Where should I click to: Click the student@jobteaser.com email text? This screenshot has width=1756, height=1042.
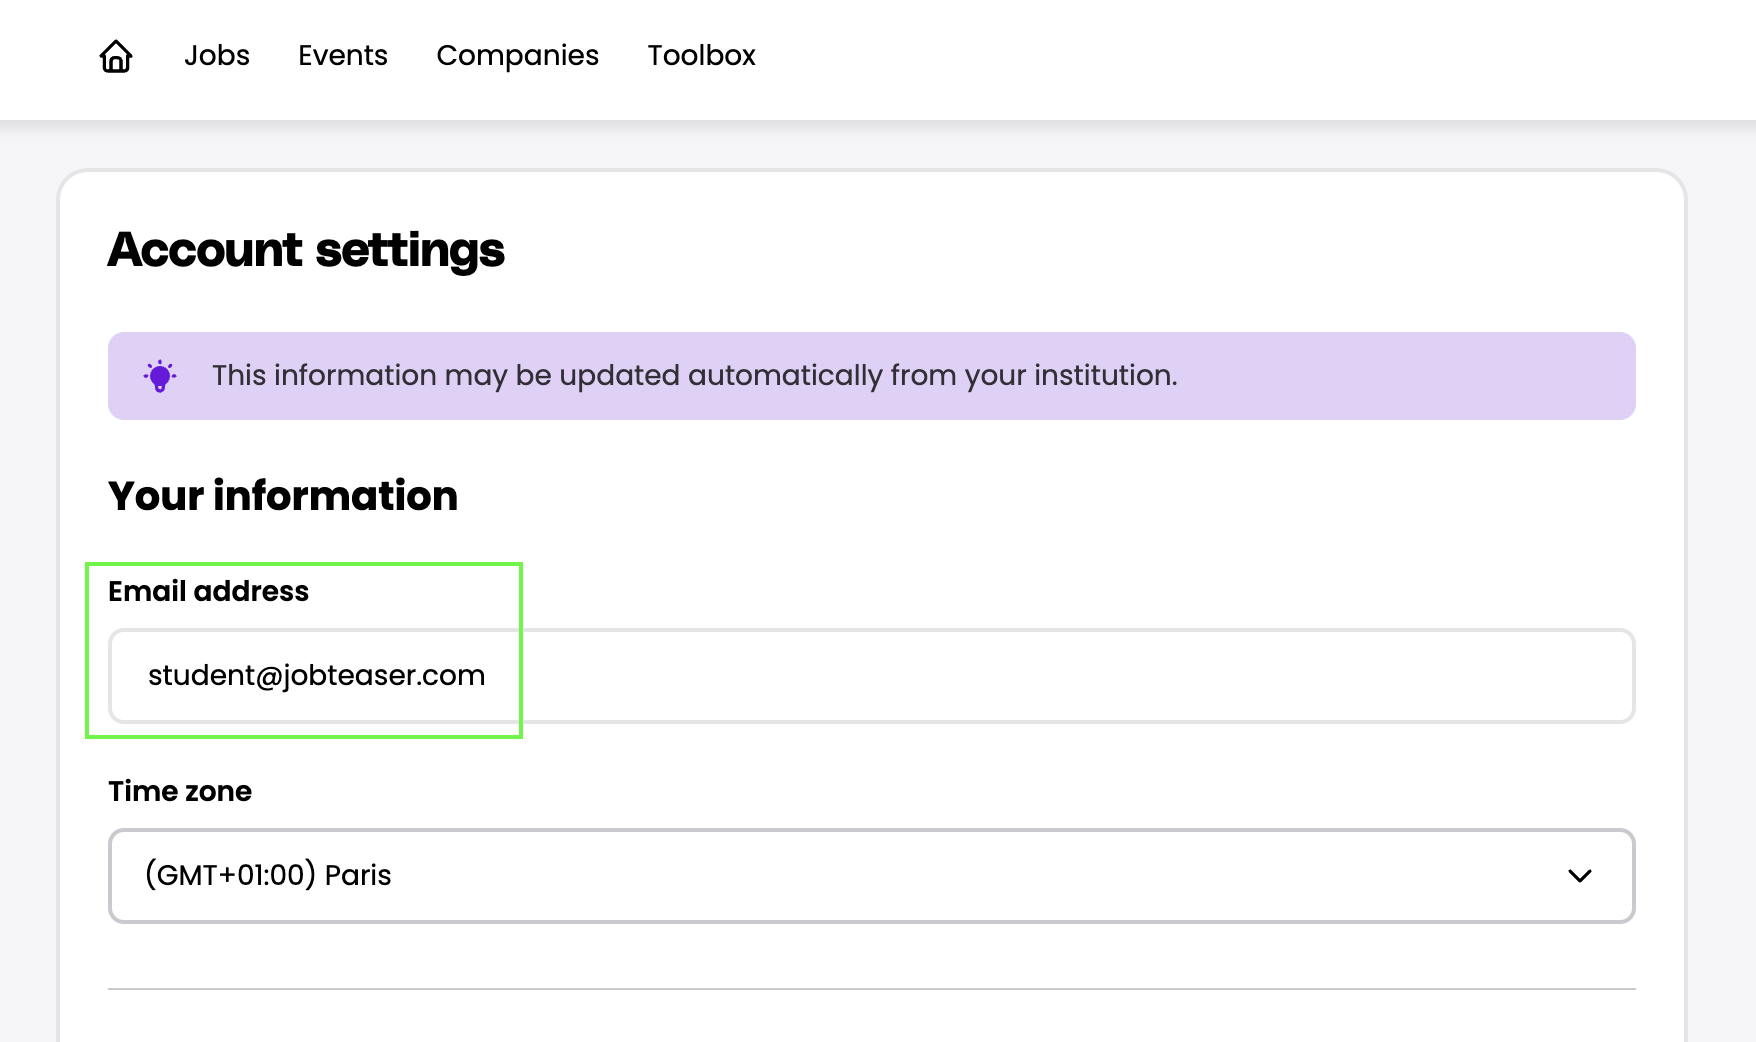[316, 676]
